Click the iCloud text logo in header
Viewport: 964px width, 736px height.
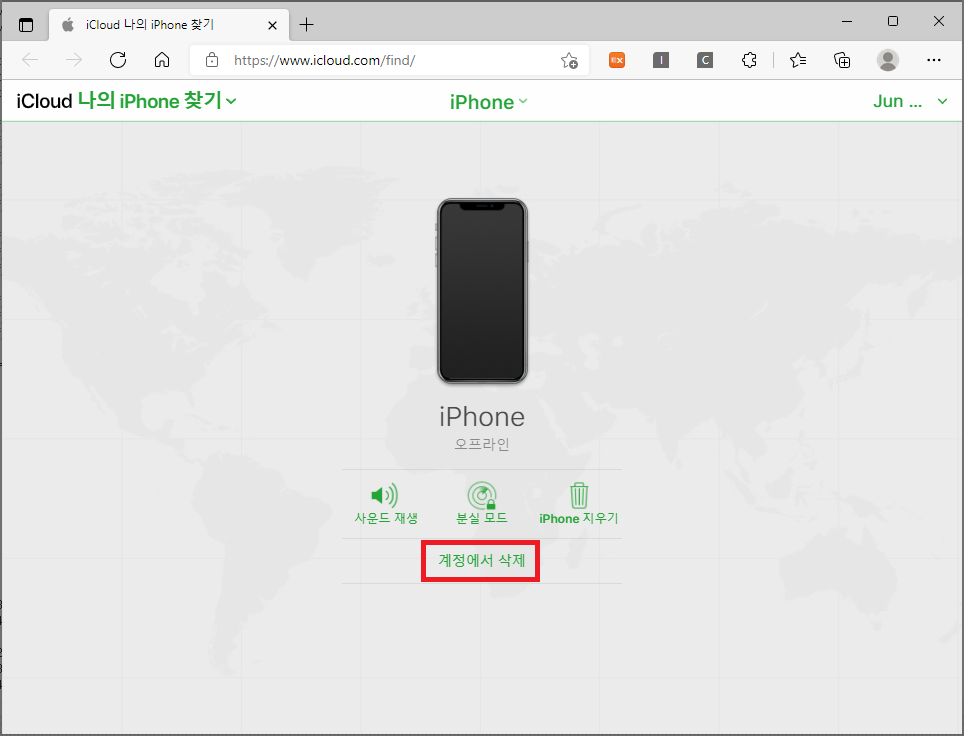click(x=44, y=101)
